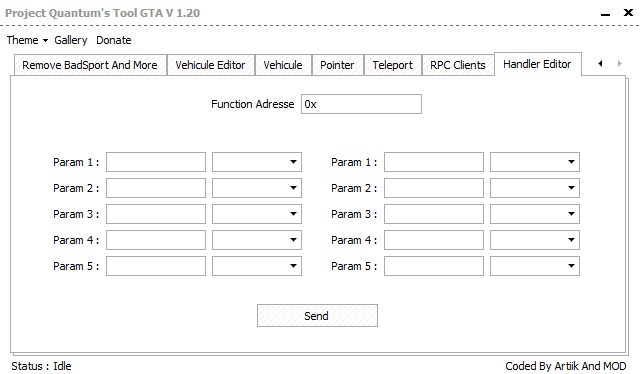Screen dimensions: 640x374
Task: Click the Coded By Artiik And MOD text
Action: click(566, 366)
